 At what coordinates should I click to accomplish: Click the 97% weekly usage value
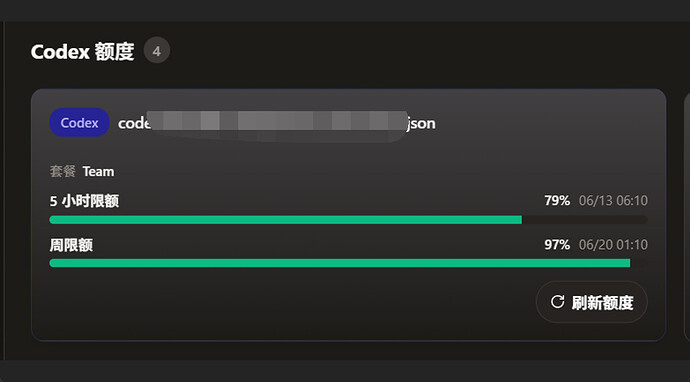(557, 244)
